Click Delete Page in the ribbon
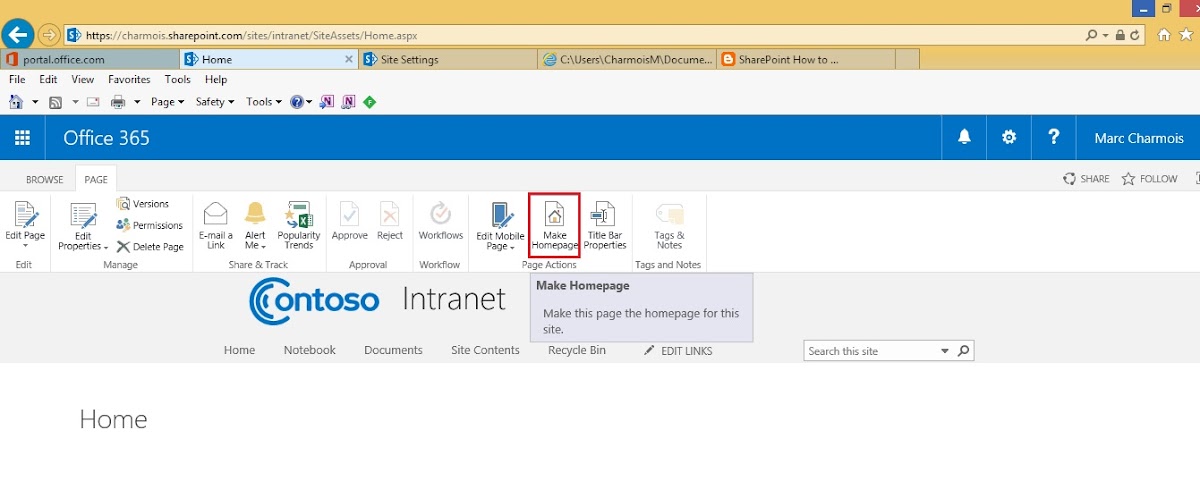 [x=150, y=247]
